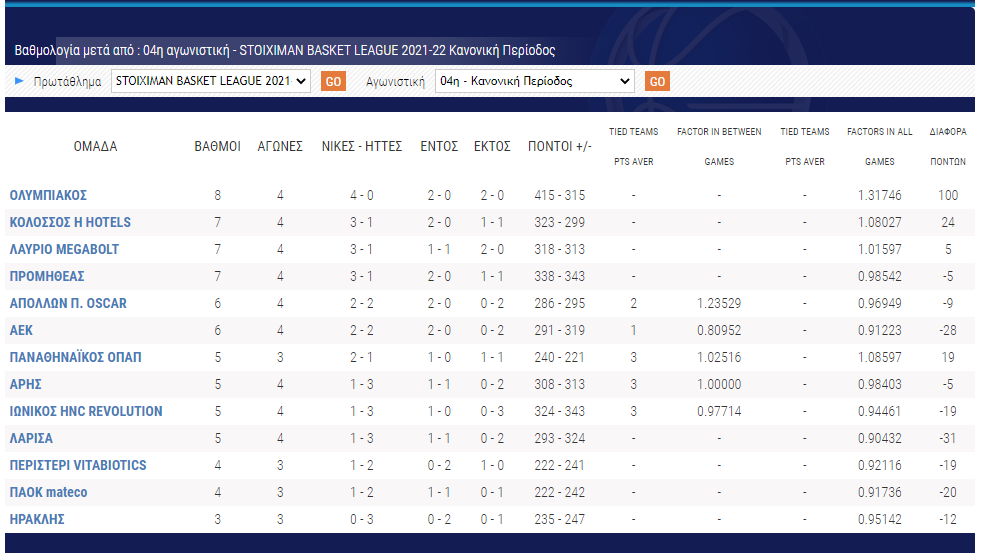Click the ΒΑΘΜΟΙ column header

click(218, 146)
